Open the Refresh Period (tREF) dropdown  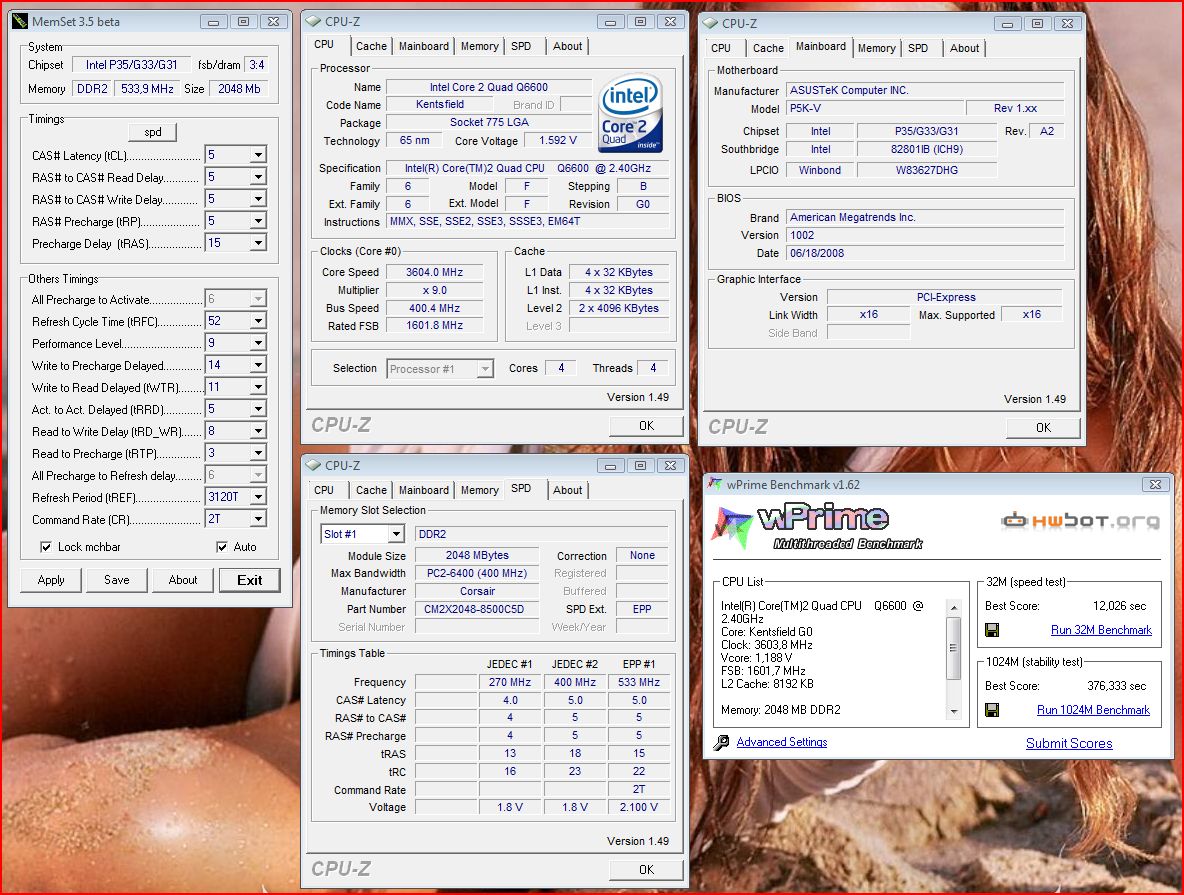coord(257,496)
